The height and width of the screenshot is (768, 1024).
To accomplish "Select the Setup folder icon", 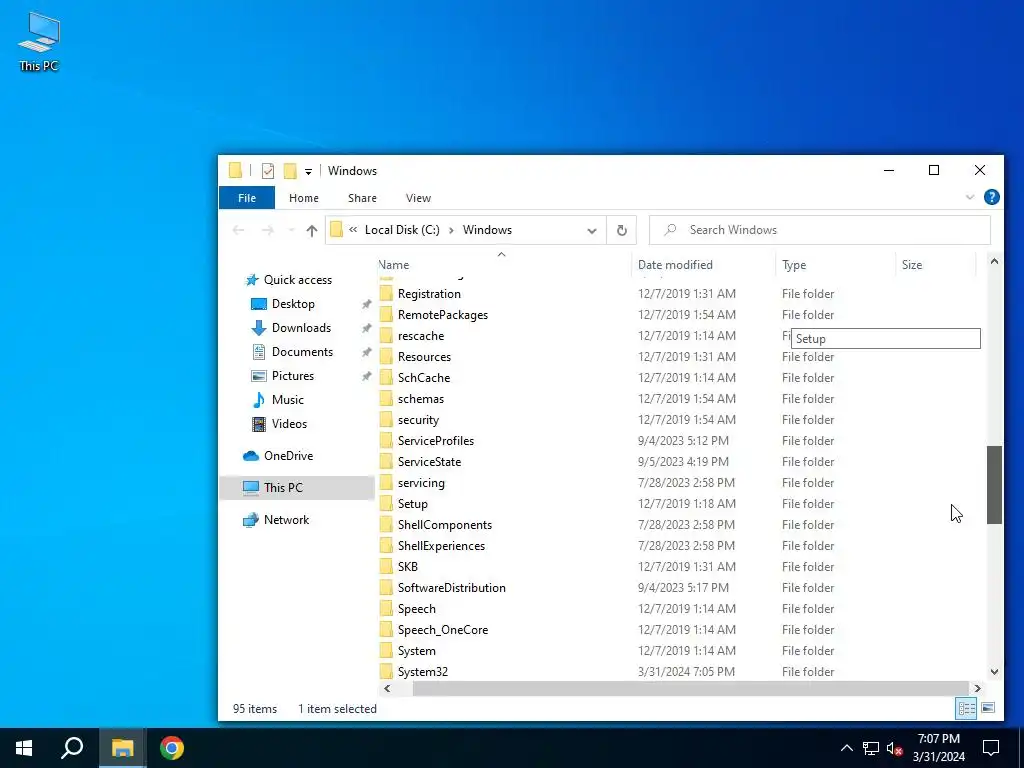I will point(387,504).
